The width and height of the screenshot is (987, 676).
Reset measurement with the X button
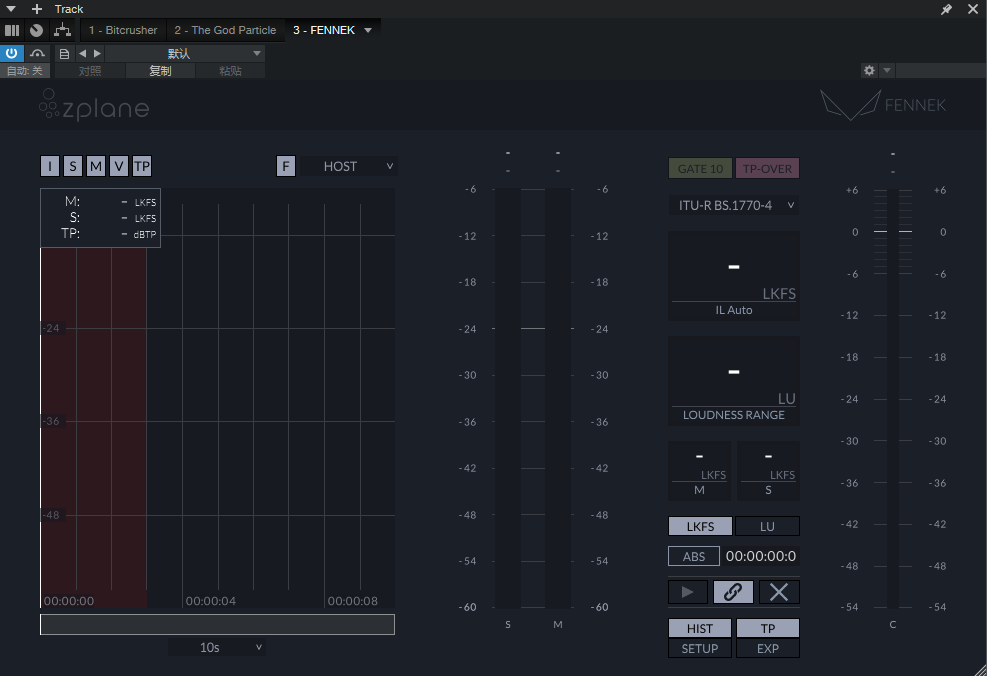[779, 592]
